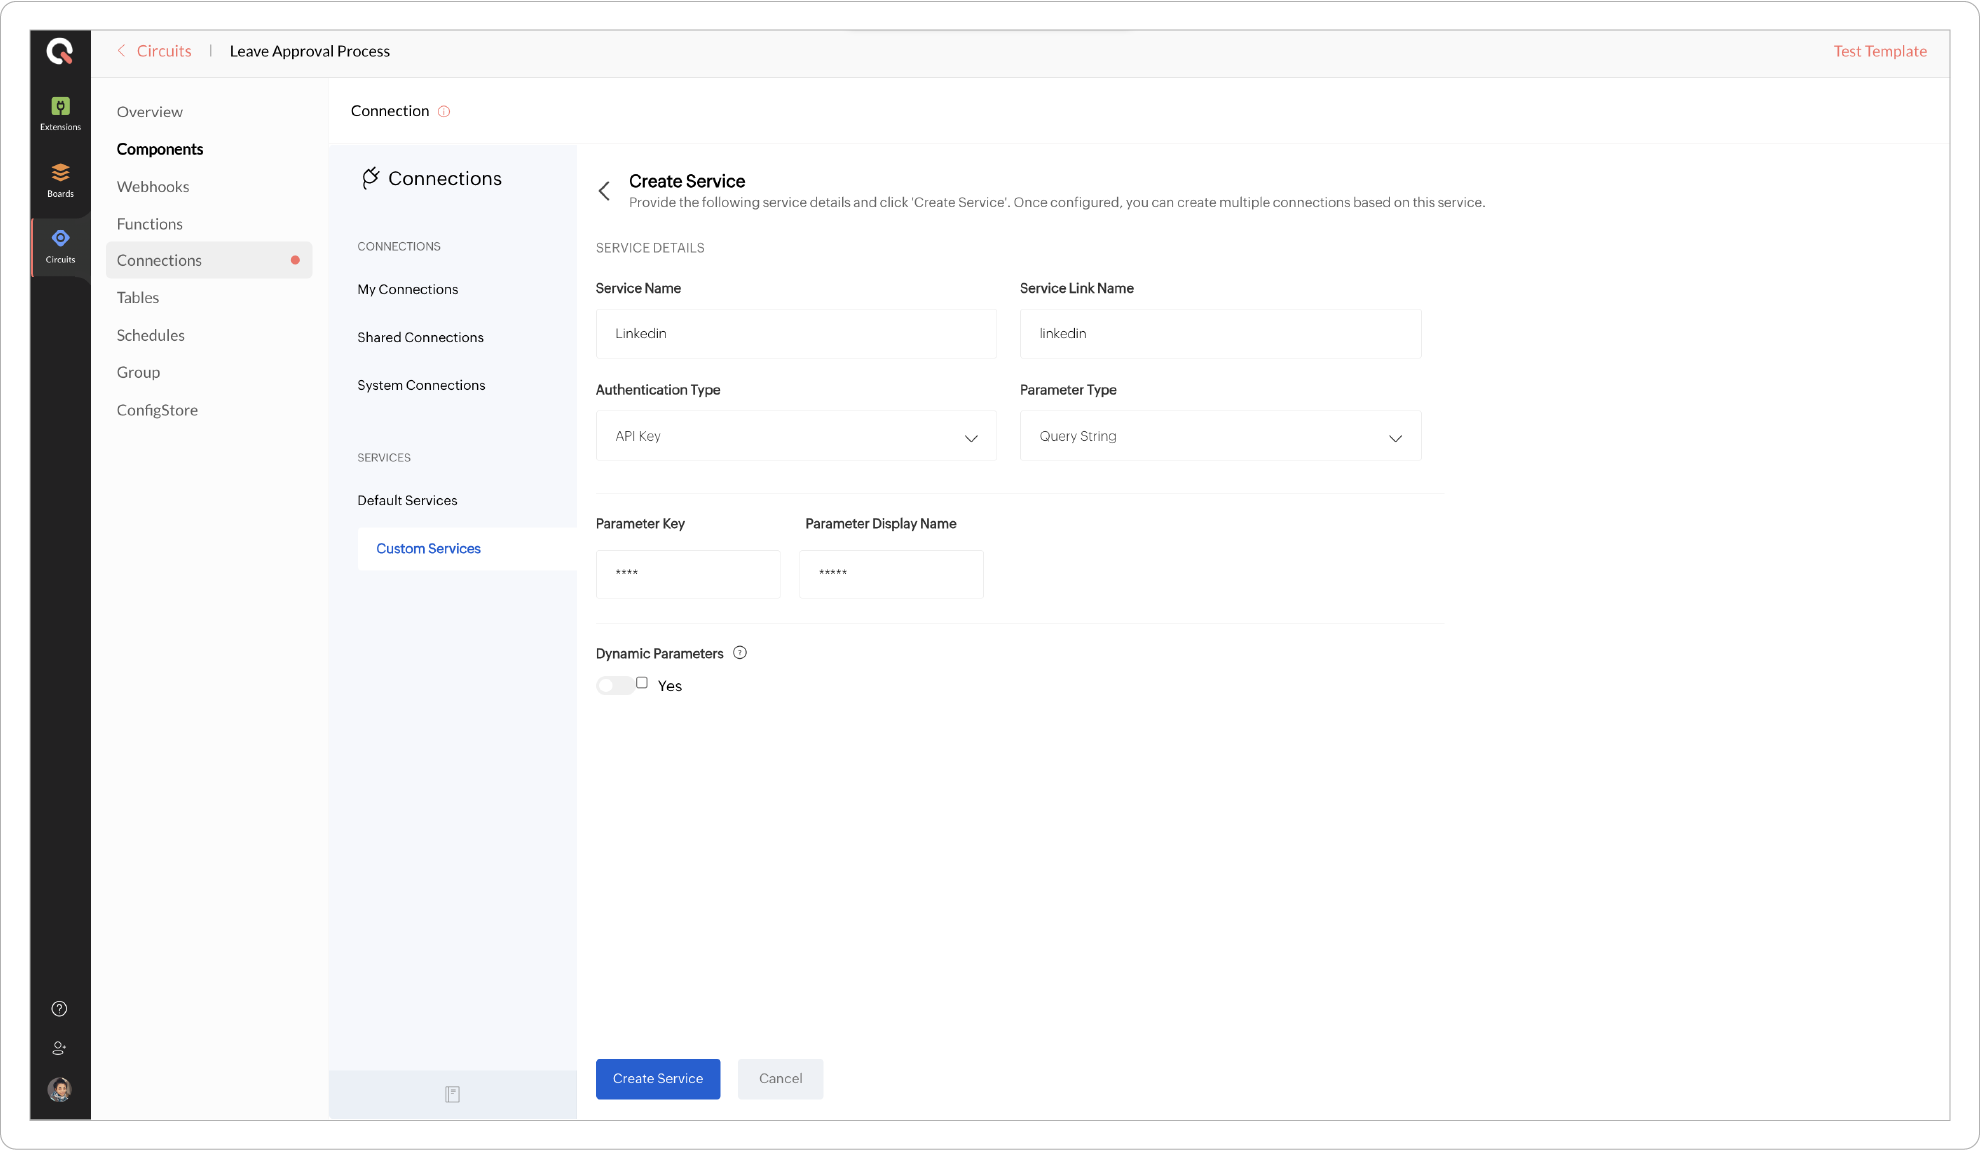This screenshot has width=1980, height=1150.
Task: Select My Connections in the menu
Action: pyautogui.click(x=408, y=289)
